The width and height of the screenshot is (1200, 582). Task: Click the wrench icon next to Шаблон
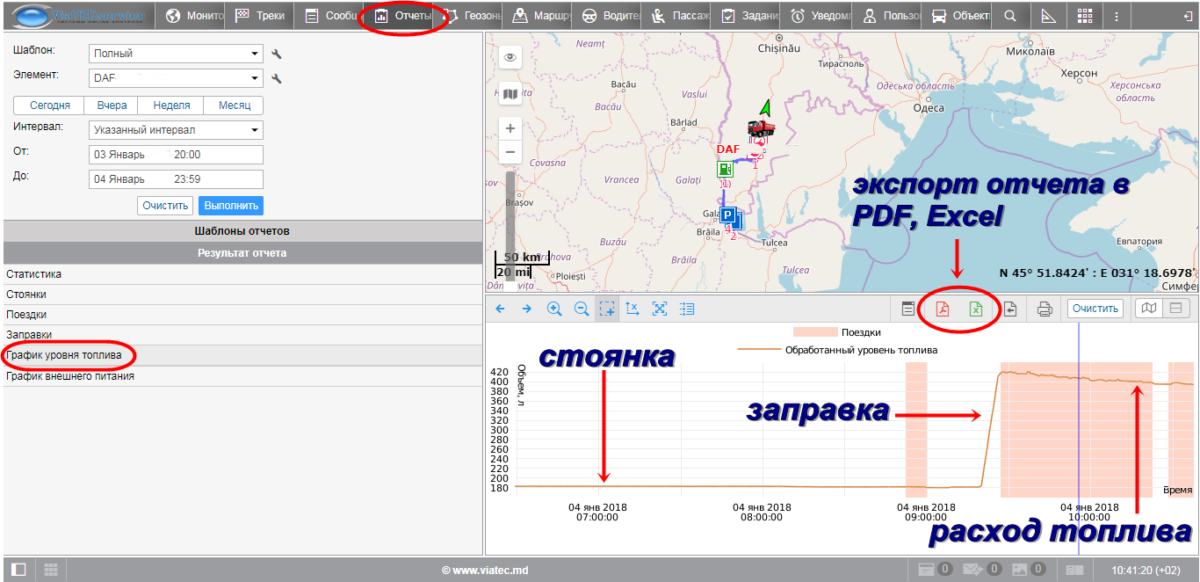click(x=277, y=53)
